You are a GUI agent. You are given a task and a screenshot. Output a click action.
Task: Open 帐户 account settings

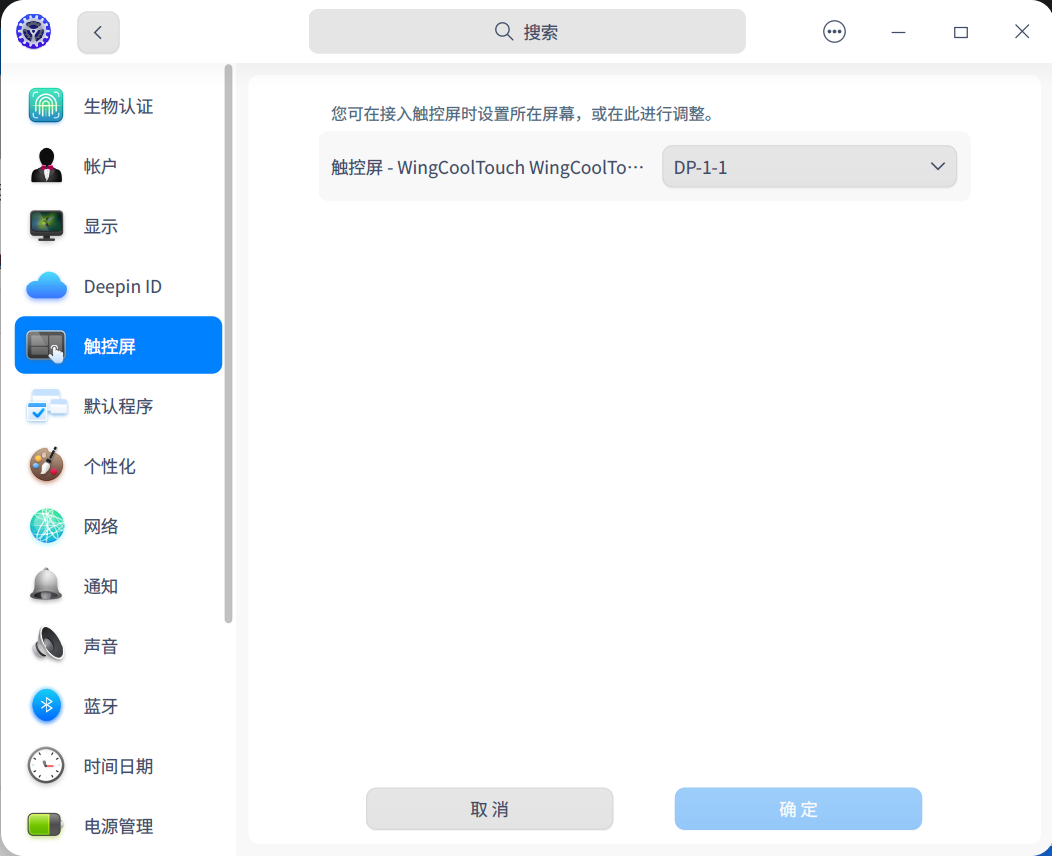(117, 165)
